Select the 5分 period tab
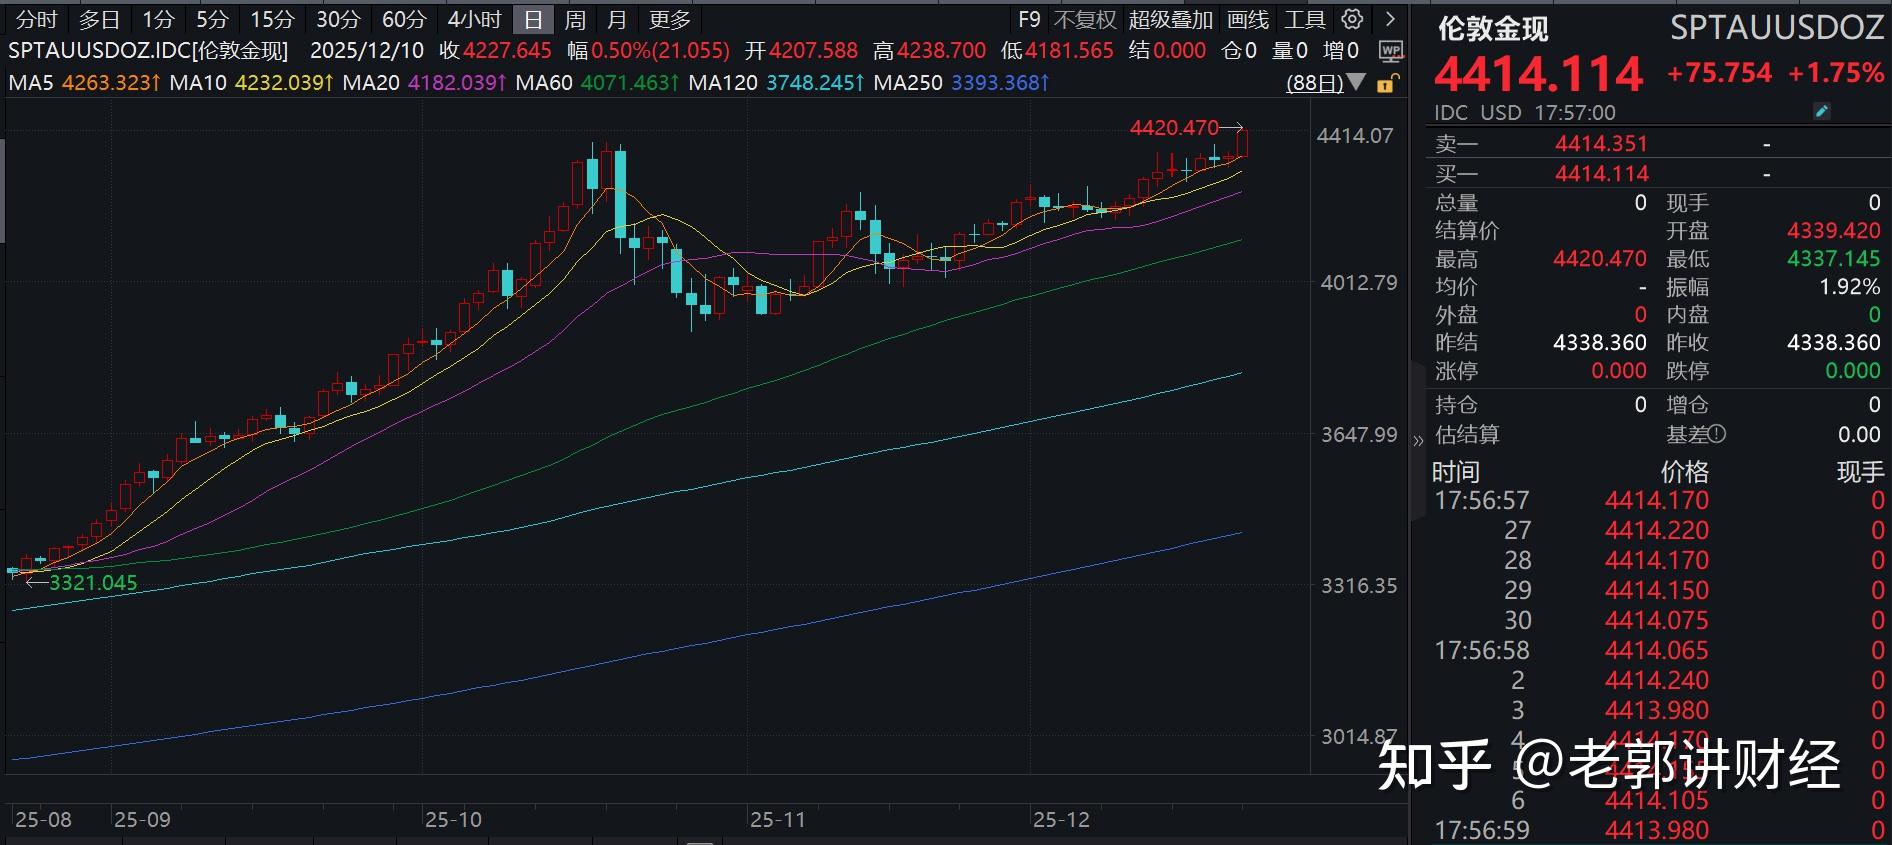 coord(212,19)
